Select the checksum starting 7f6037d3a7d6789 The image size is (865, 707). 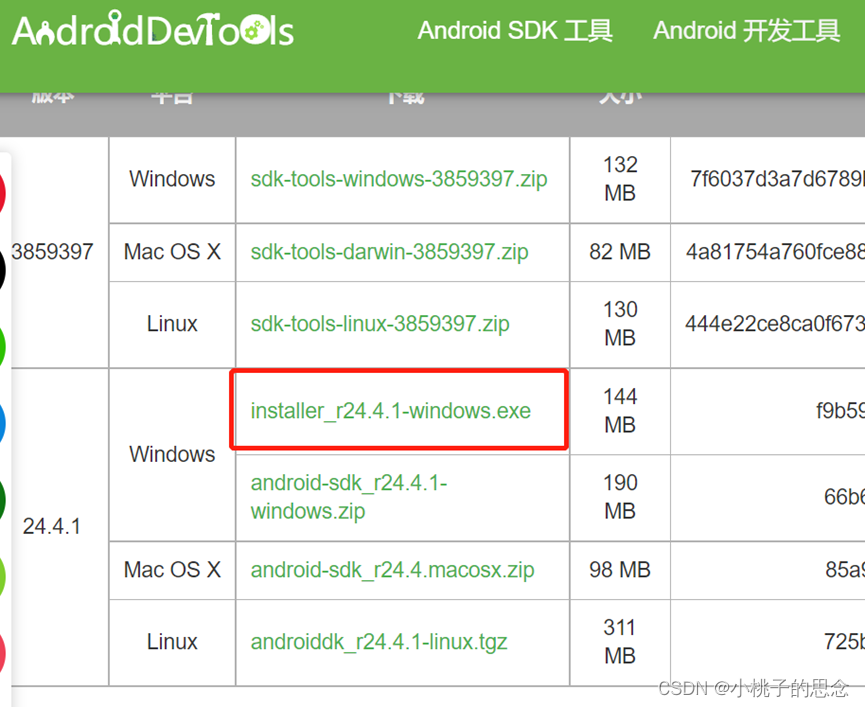point(777,179)
